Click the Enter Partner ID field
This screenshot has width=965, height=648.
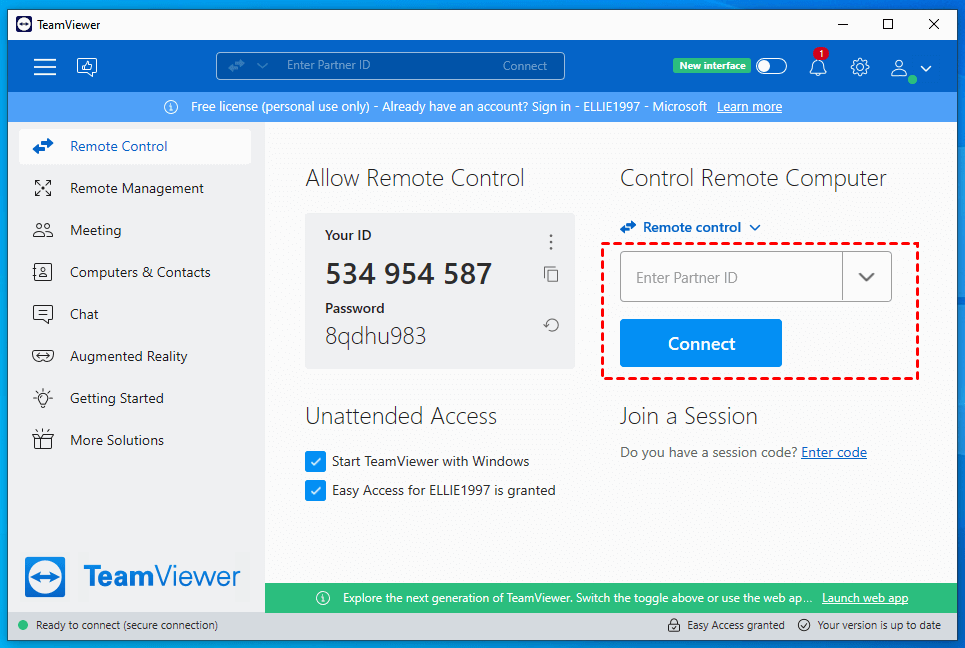pos(731,277)
